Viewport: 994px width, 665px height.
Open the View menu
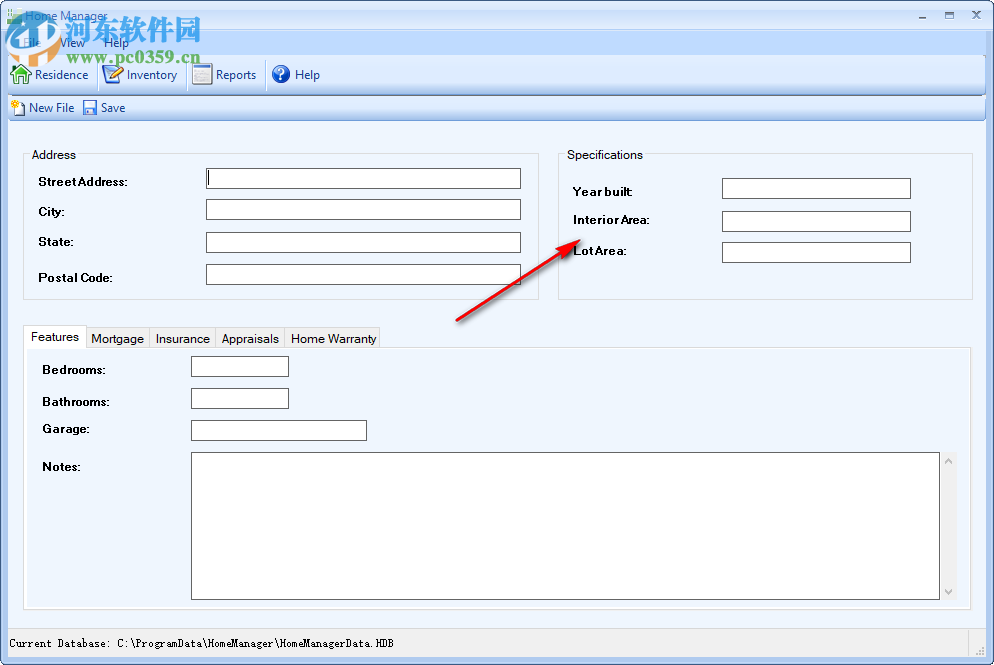coord(71,42)
